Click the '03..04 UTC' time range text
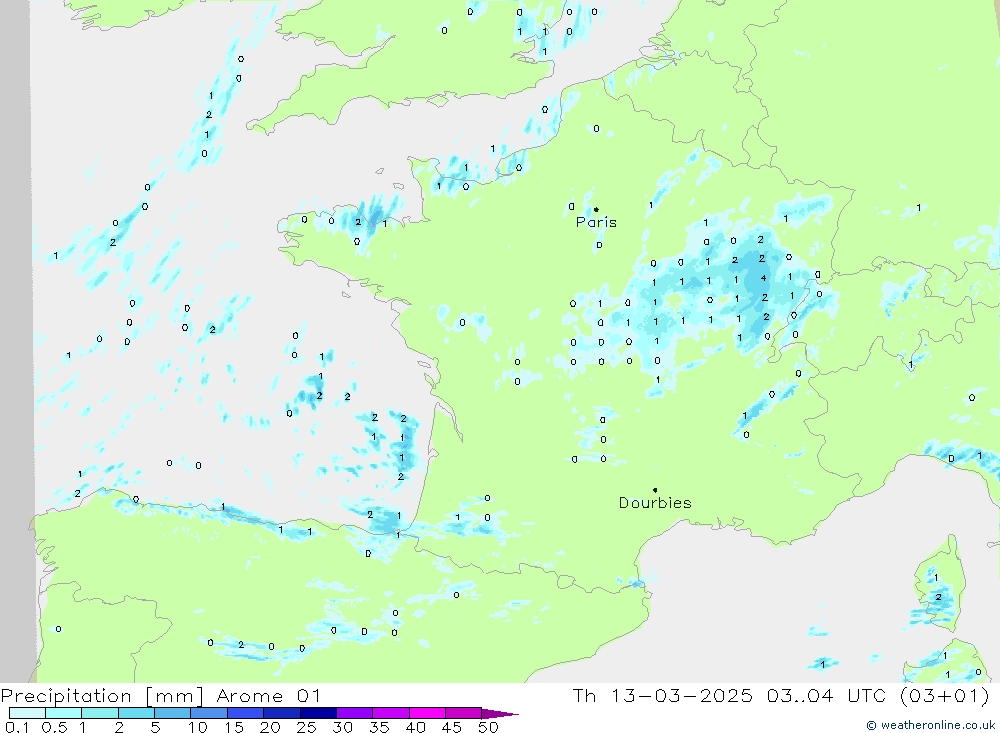Screen dimensions: 1000x733 (827, 695)
